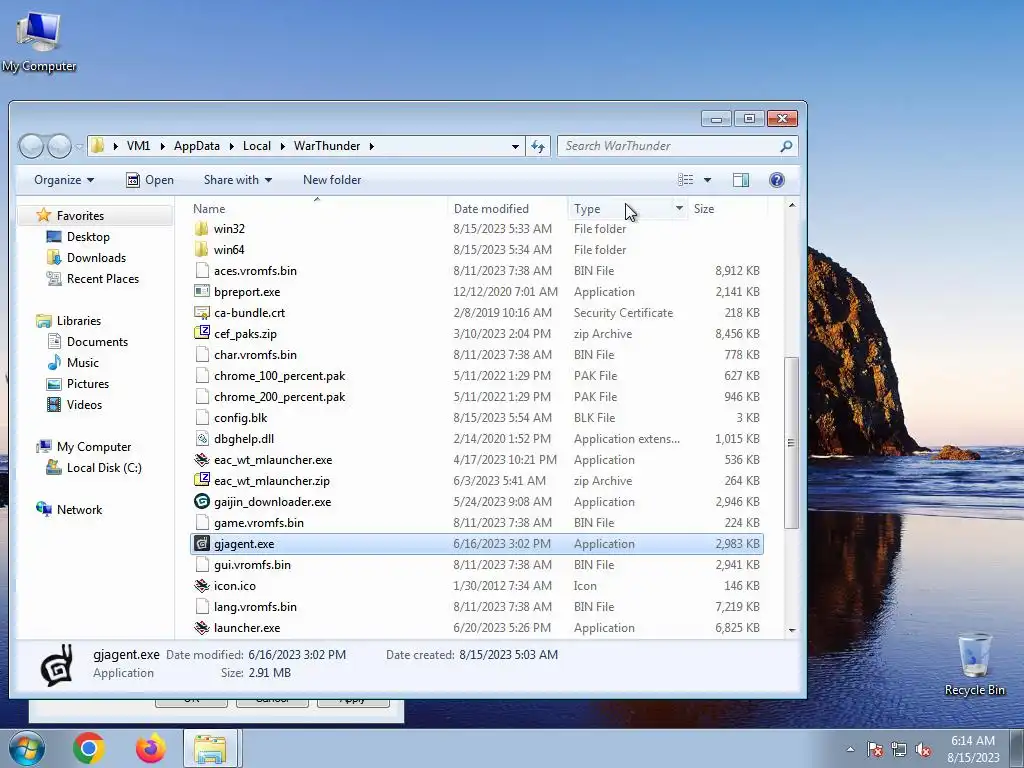Click the search magnifier icon
Screen dimensions: 1024x768
coord(786,146)
